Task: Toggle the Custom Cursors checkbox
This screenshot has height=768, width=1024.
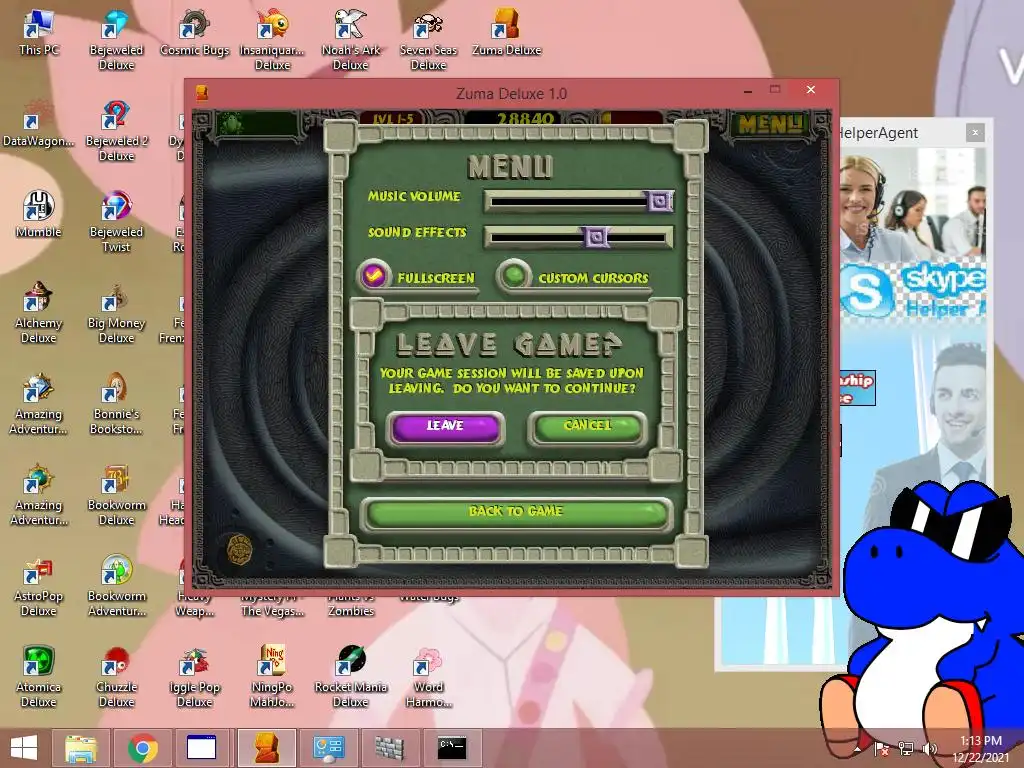Action: [514, 276]
